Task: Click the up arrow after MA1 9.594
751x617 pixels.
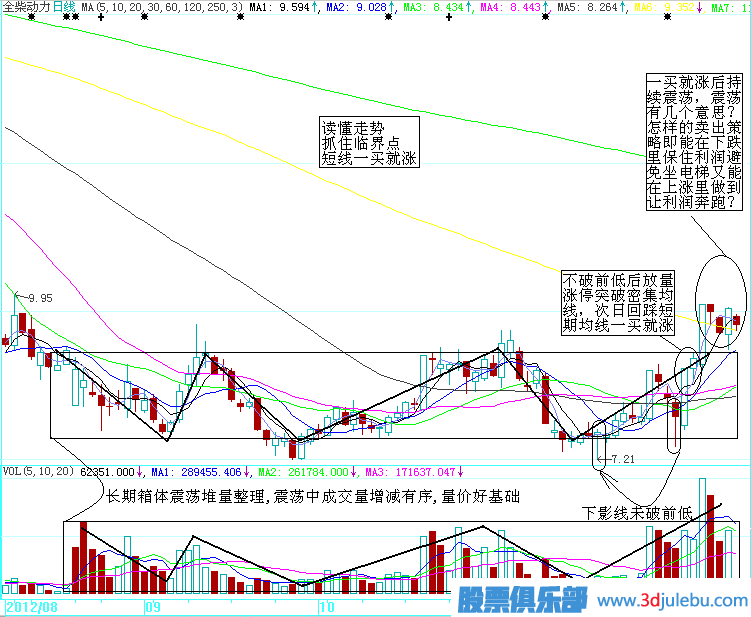Action: [x=315, y=7]
